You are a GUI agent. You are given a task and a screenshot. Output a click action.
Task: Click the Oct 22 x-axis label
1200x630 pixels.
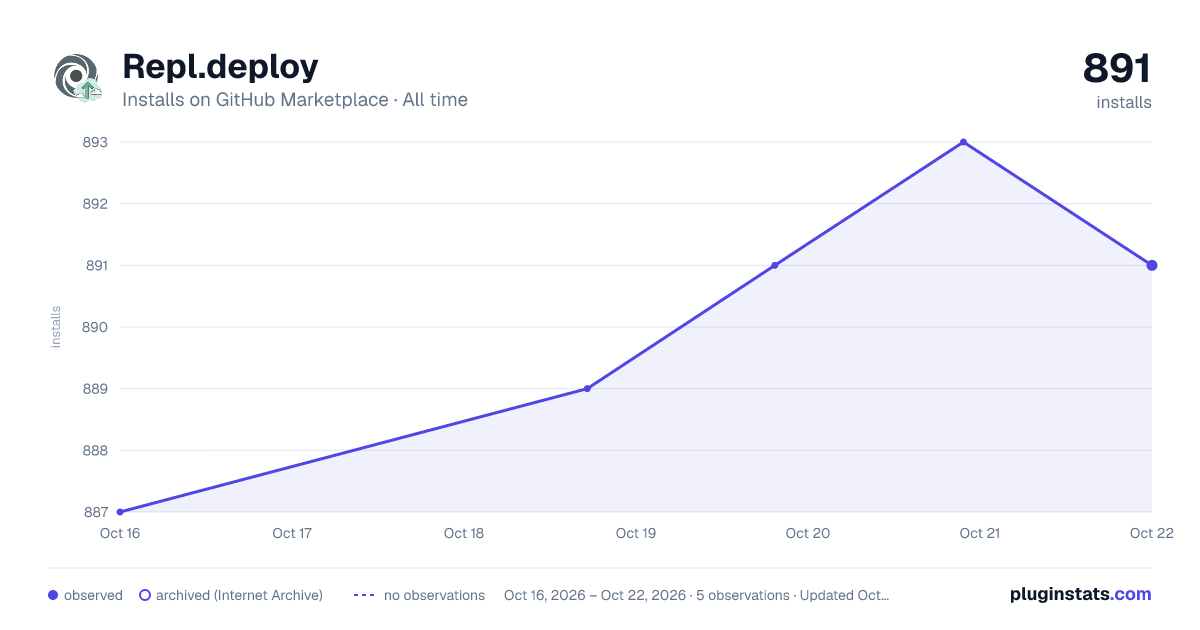pos(1151,533)
